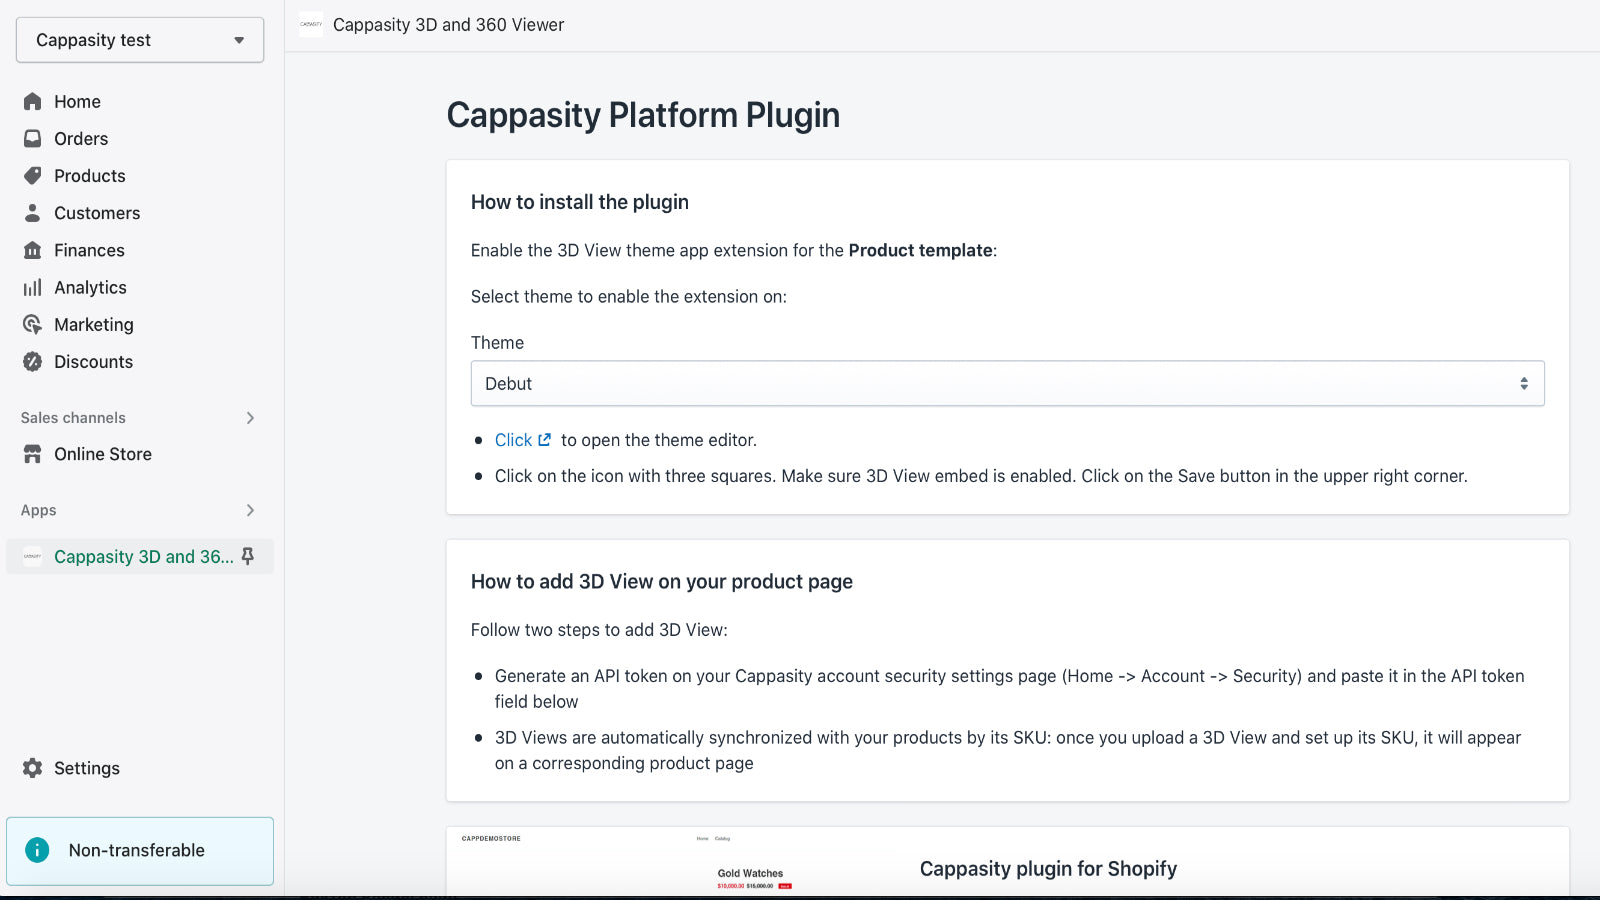The width and height of the screenshot is (1600, 900).
Task: Click the Analytics bar-chart icon
Action: click(33, 287)
